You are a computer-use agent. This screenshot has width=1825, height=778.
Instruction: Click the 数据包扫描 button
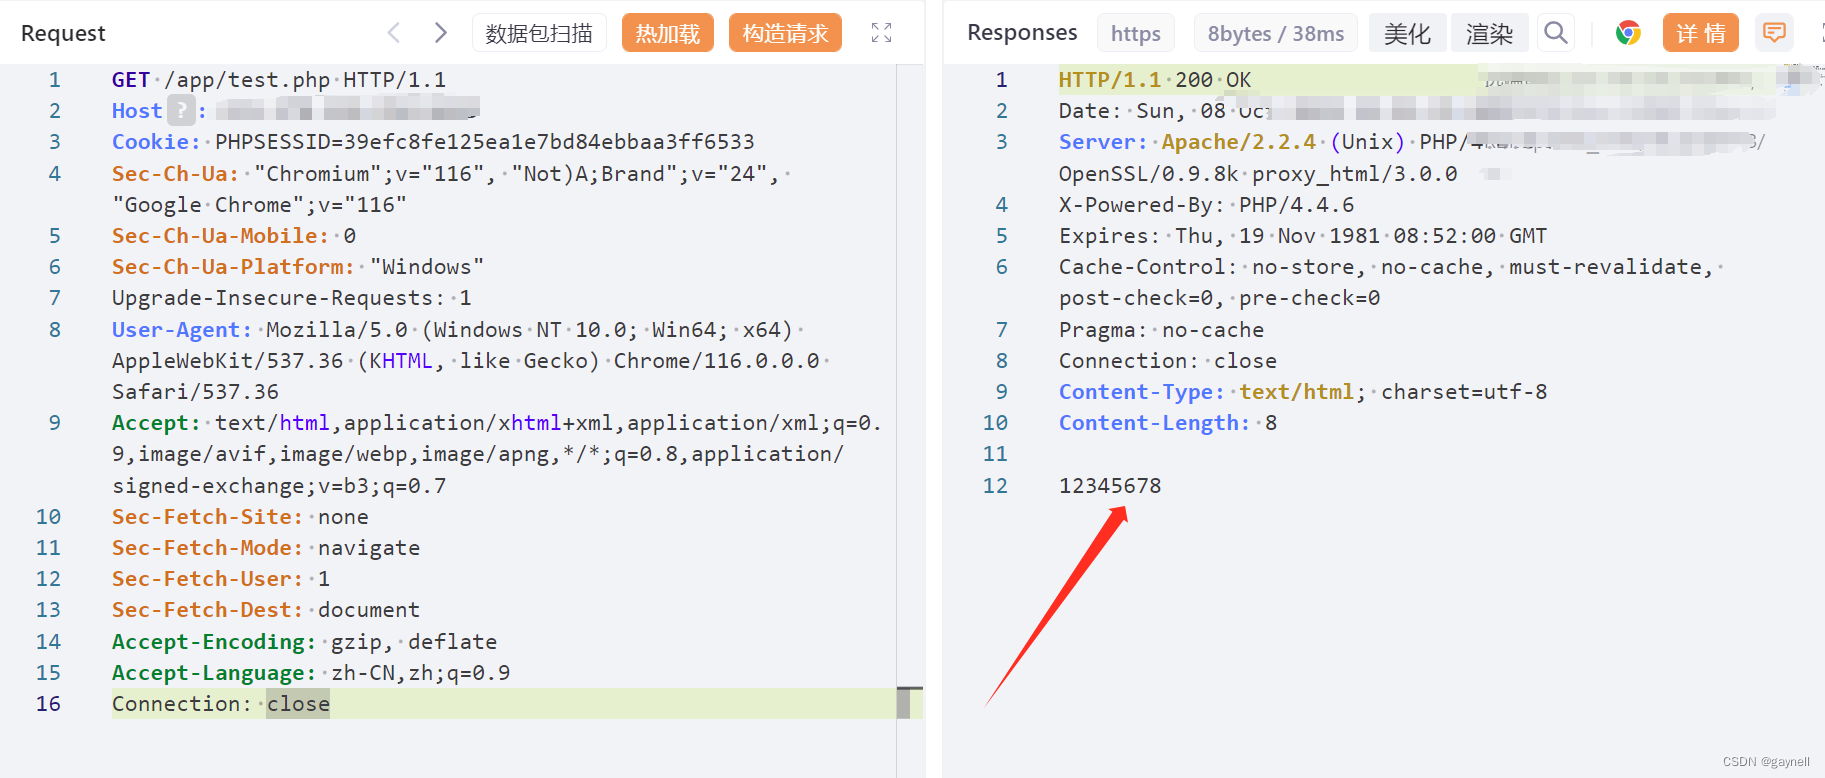539,33
